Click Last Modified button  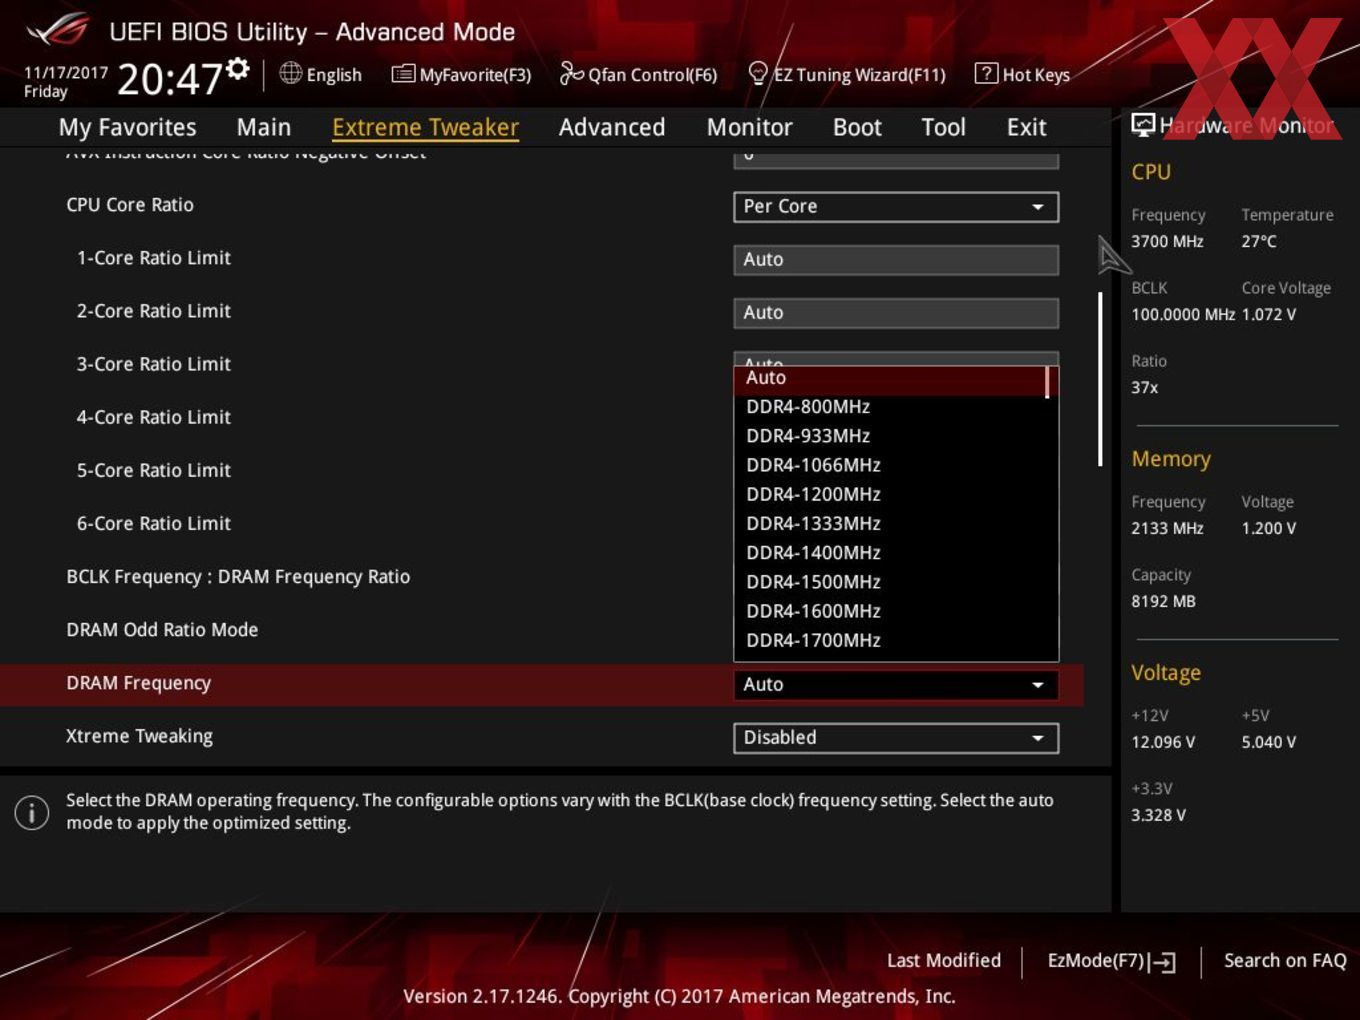(x=943, y=960)
